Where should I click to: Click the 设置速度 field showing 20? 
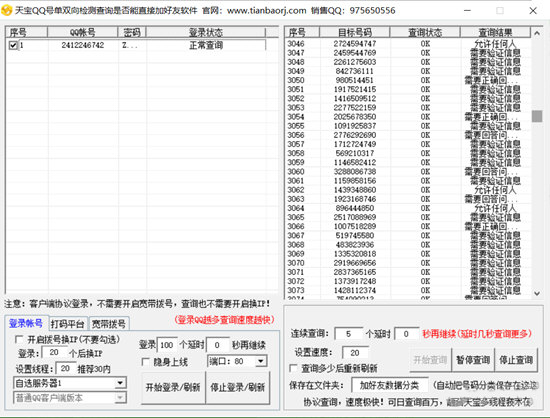pyautogui.click(x=355, y=353)
